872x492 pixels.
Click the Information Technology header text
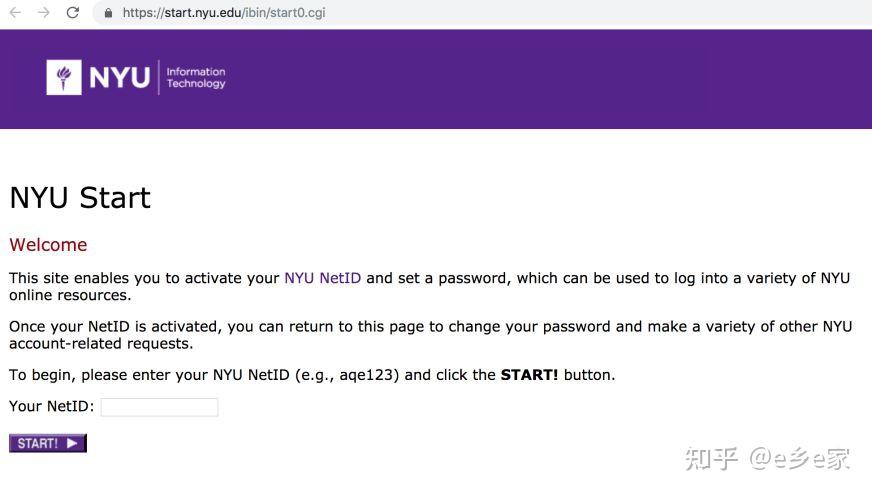point(195,78)
